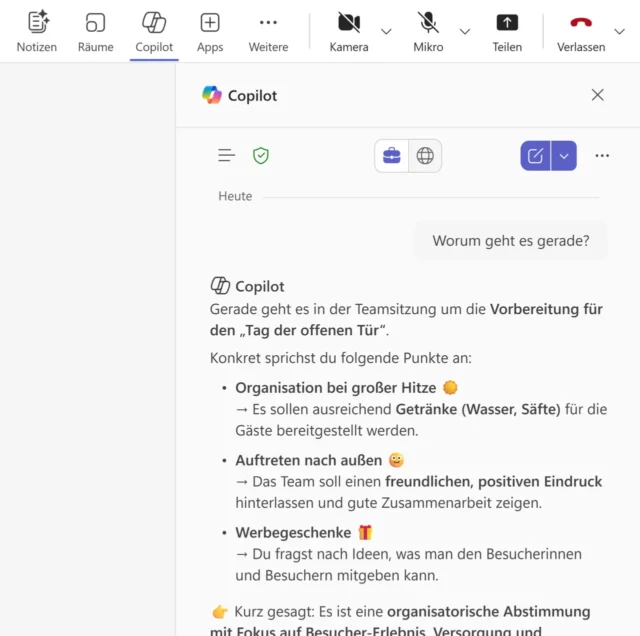Unmute the Mikro microphone

click(x=428, y=32)
